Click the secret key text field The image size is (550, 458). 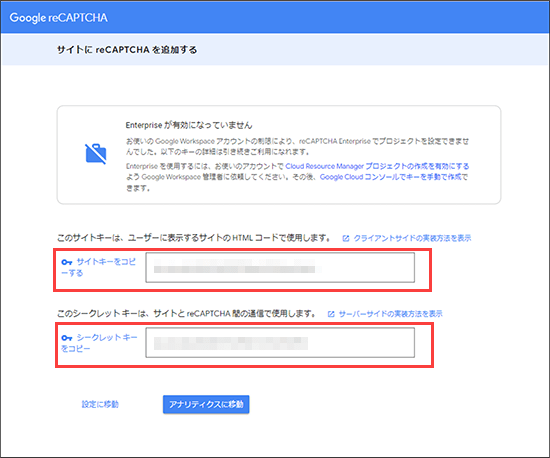click(x=280, y=343)
